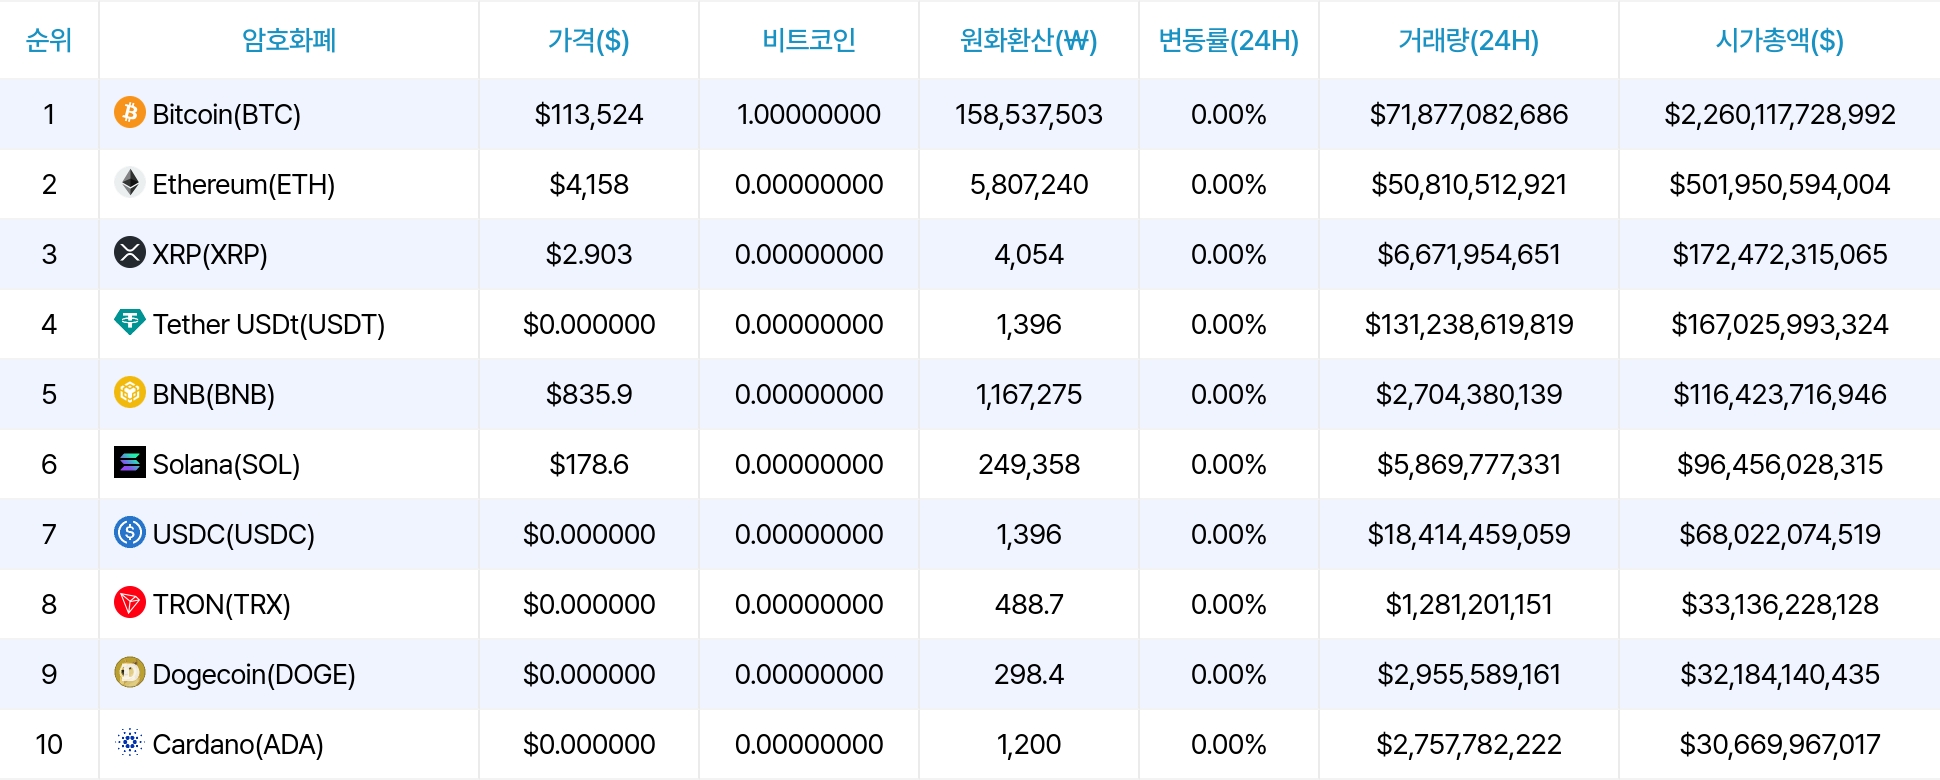Open the Tether USDt(USDT) name link
Viewport: 1940px width, 780px height.
pos(269,324)
